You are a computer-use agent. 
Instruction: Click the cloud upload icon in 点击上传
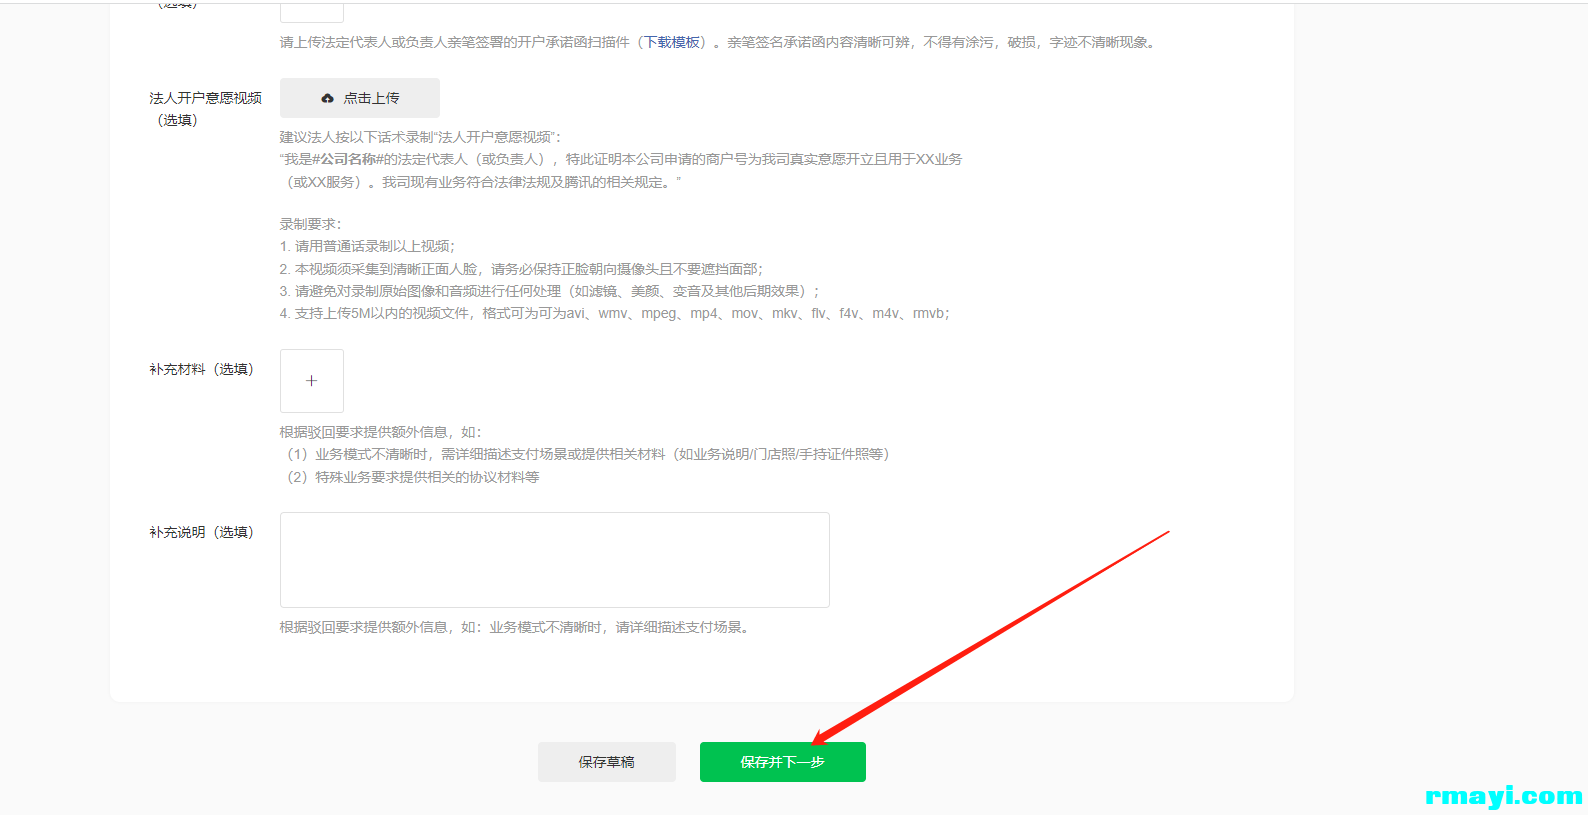click(x=327, y=98)
